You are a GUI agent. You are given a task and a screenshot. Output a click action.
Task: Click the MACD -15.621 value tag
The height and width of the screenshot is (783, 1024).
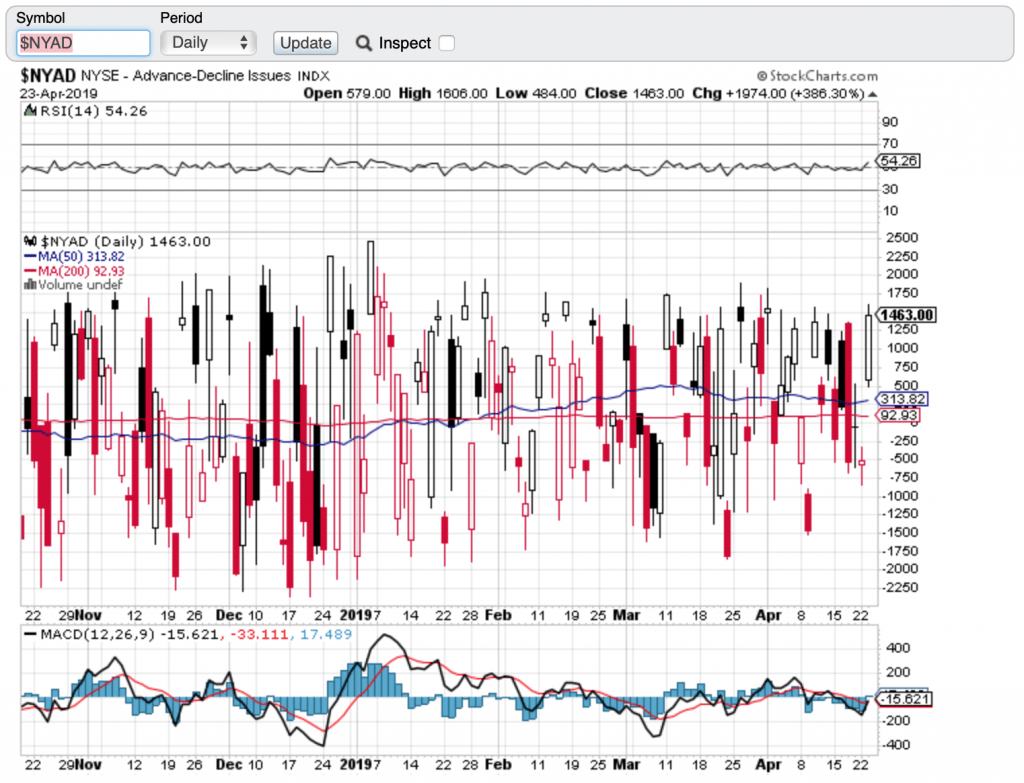click(904, 698)
